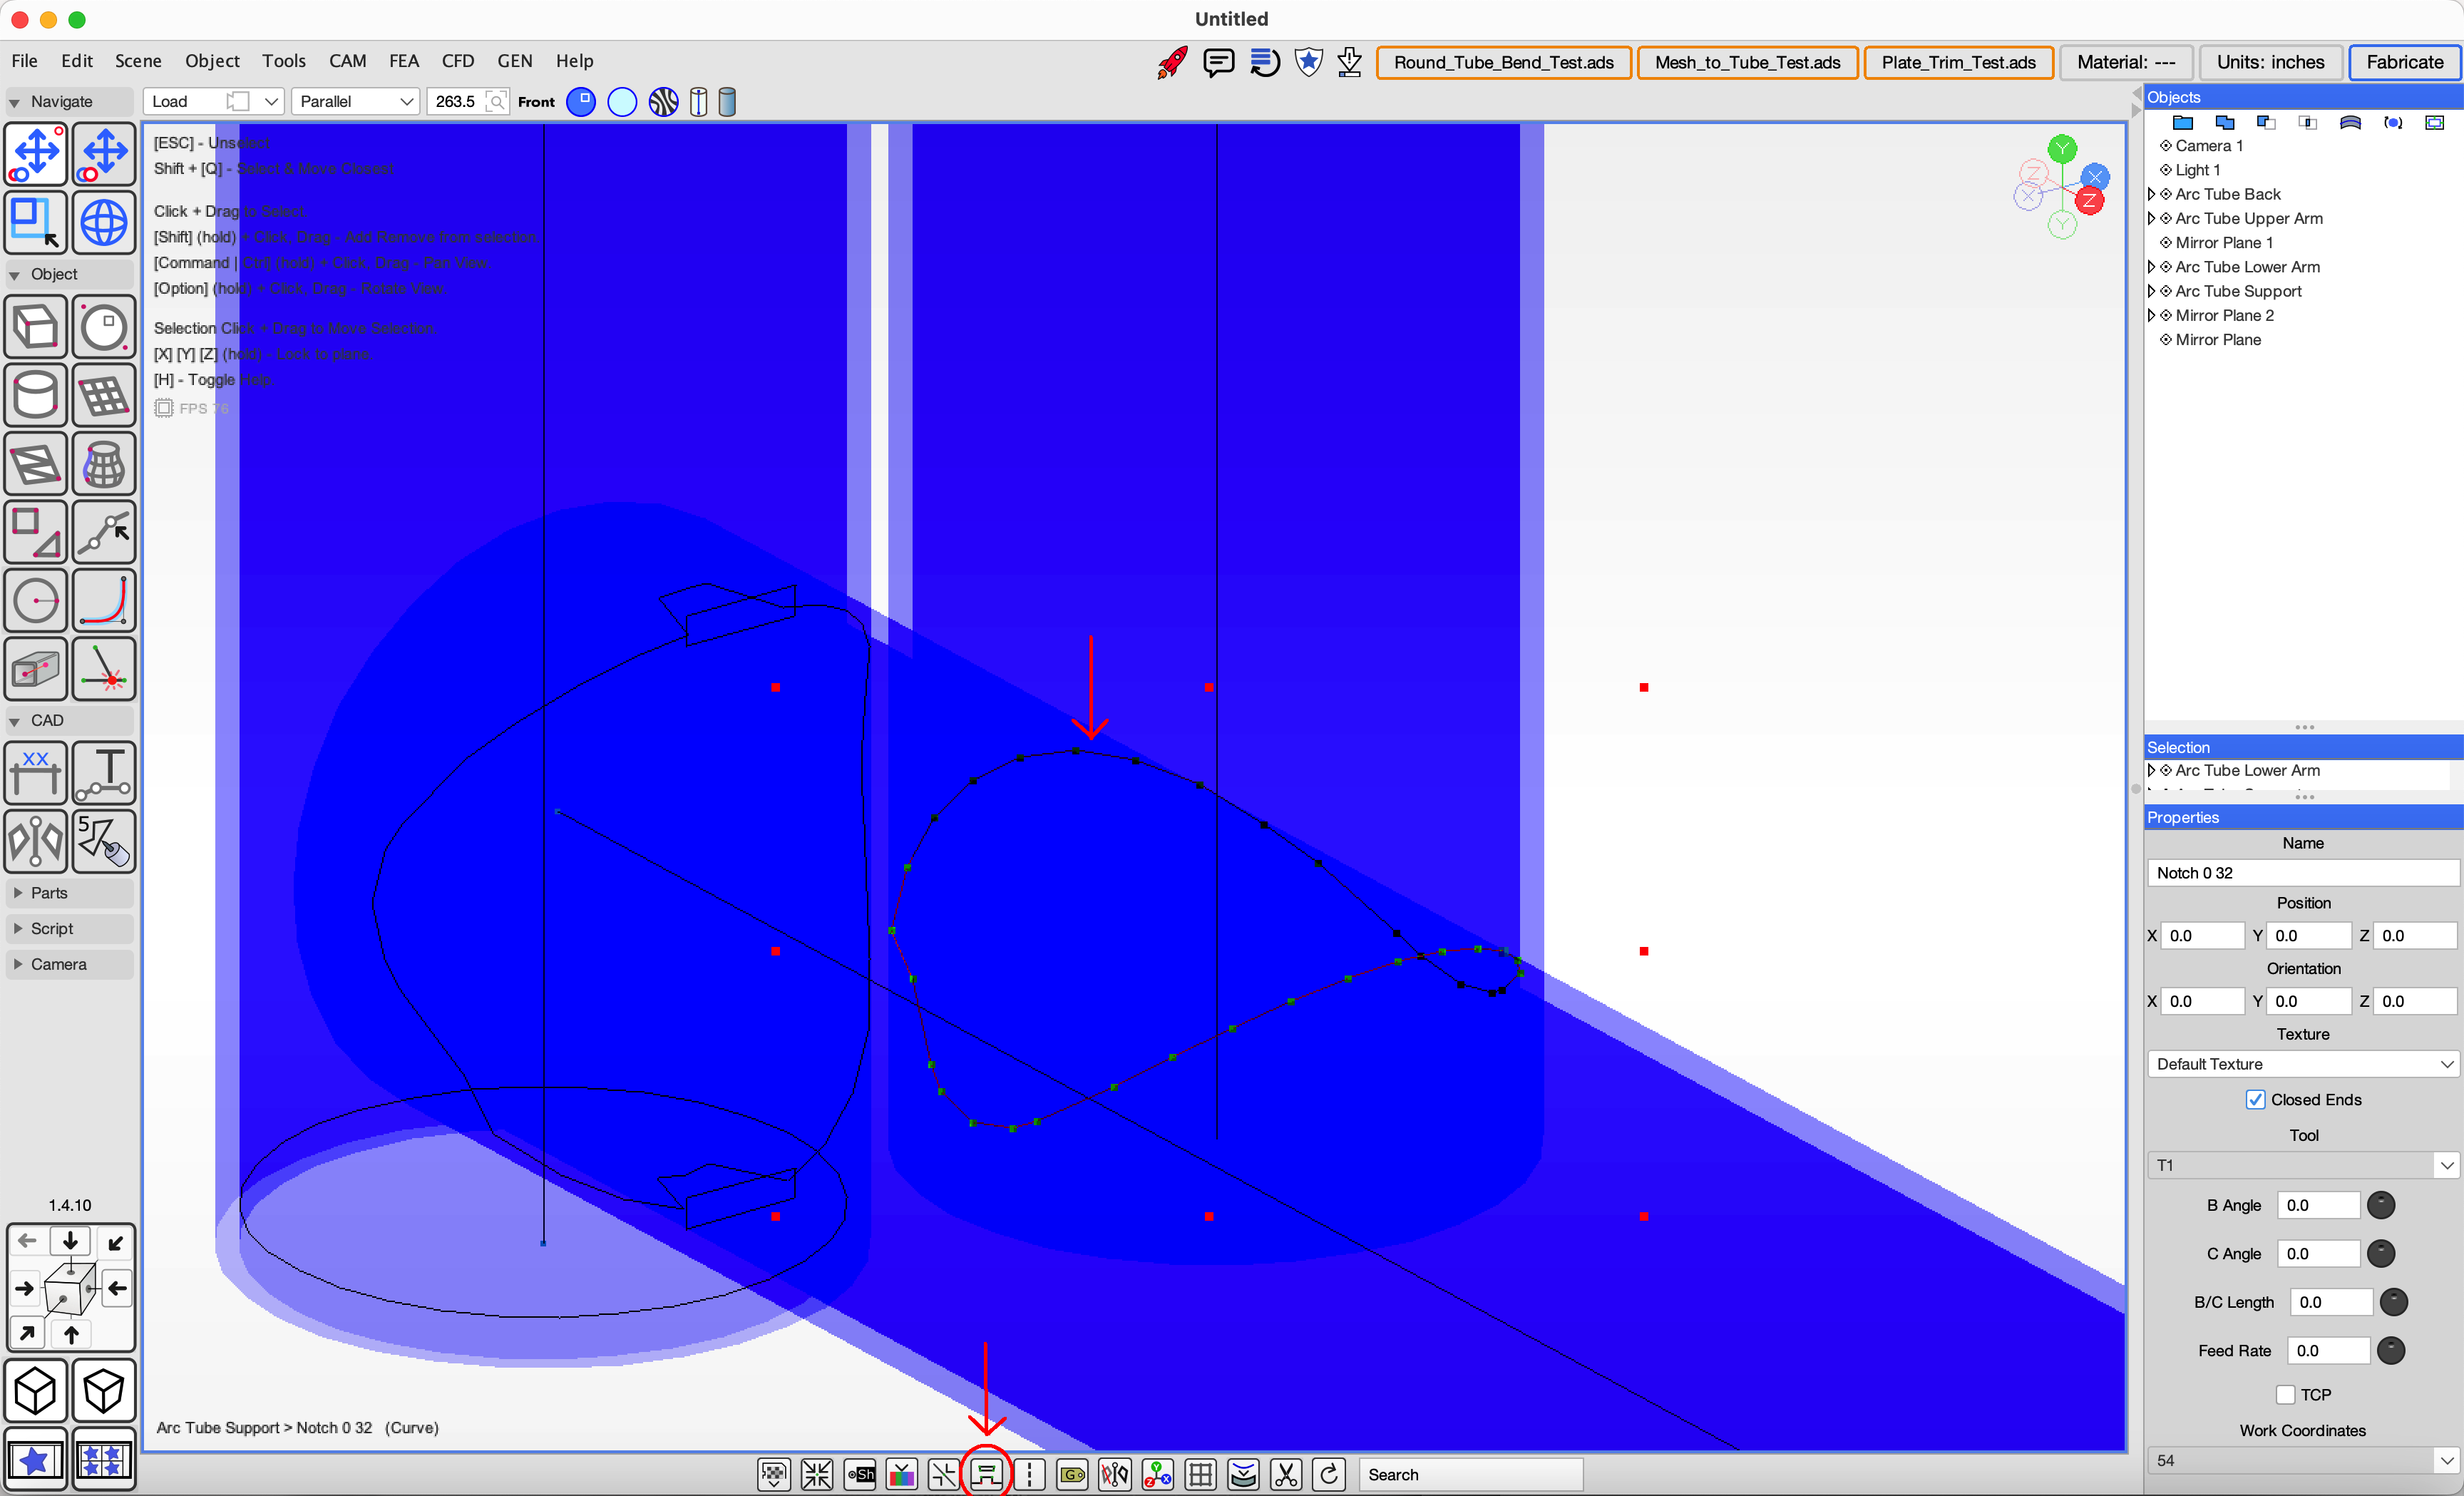Click the Fabricate button
2464x1496 pixels.
point(2404,62)
